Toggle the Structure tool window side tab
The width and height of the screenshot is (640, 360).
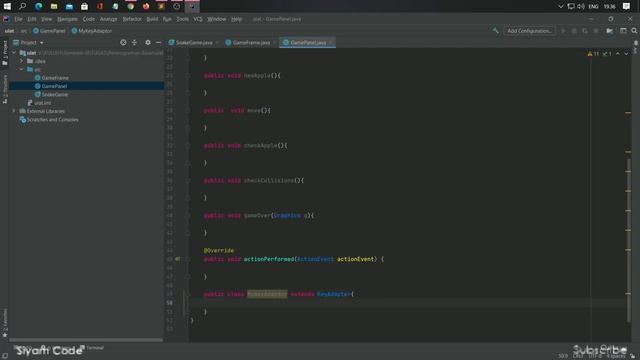pyautogui.click(x=5, y=89)
